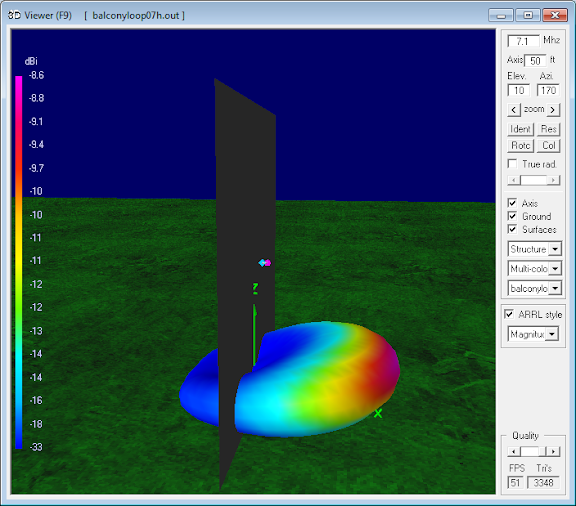The image size is (576, 506).
Task: Click the green Z axis label
Action: point(255,288)
